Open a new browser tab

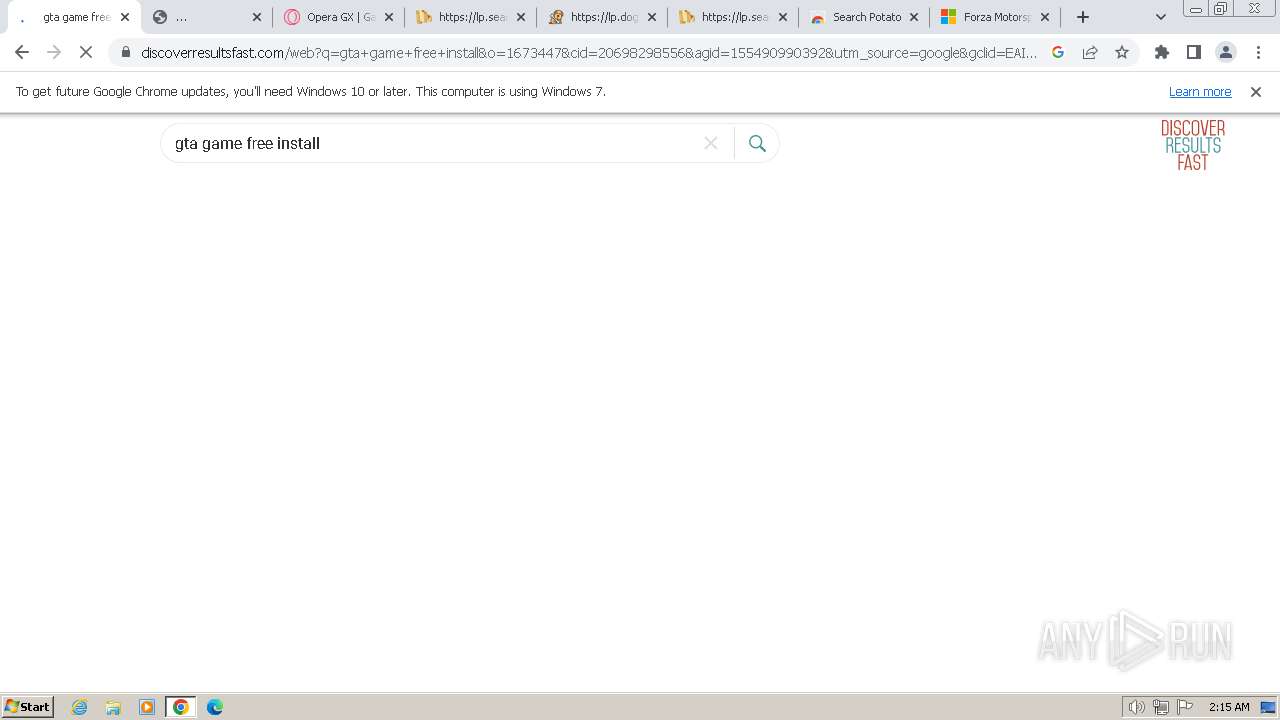[x=1083, y=17]
